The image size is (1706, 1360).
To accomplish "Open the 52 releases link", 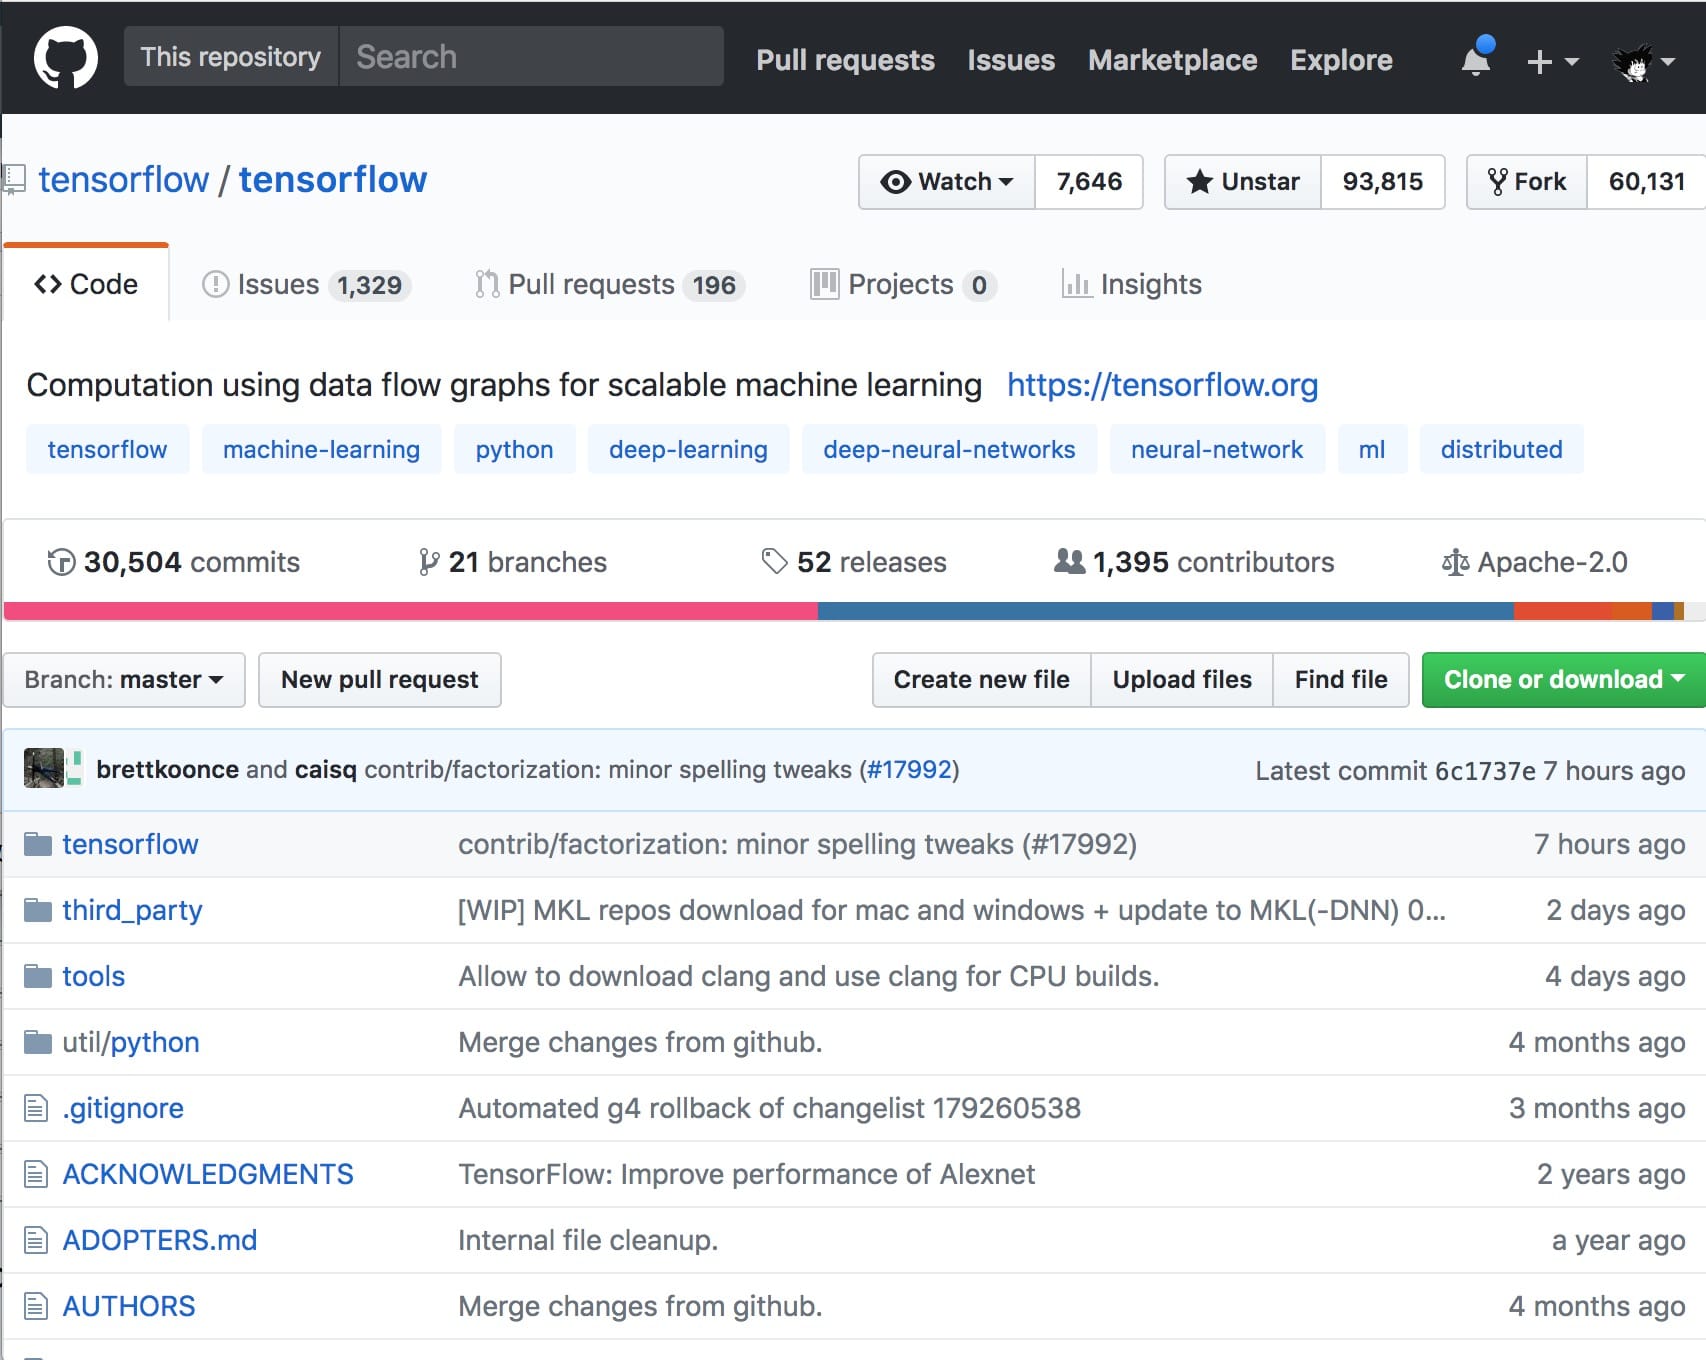I will [854, 562].
